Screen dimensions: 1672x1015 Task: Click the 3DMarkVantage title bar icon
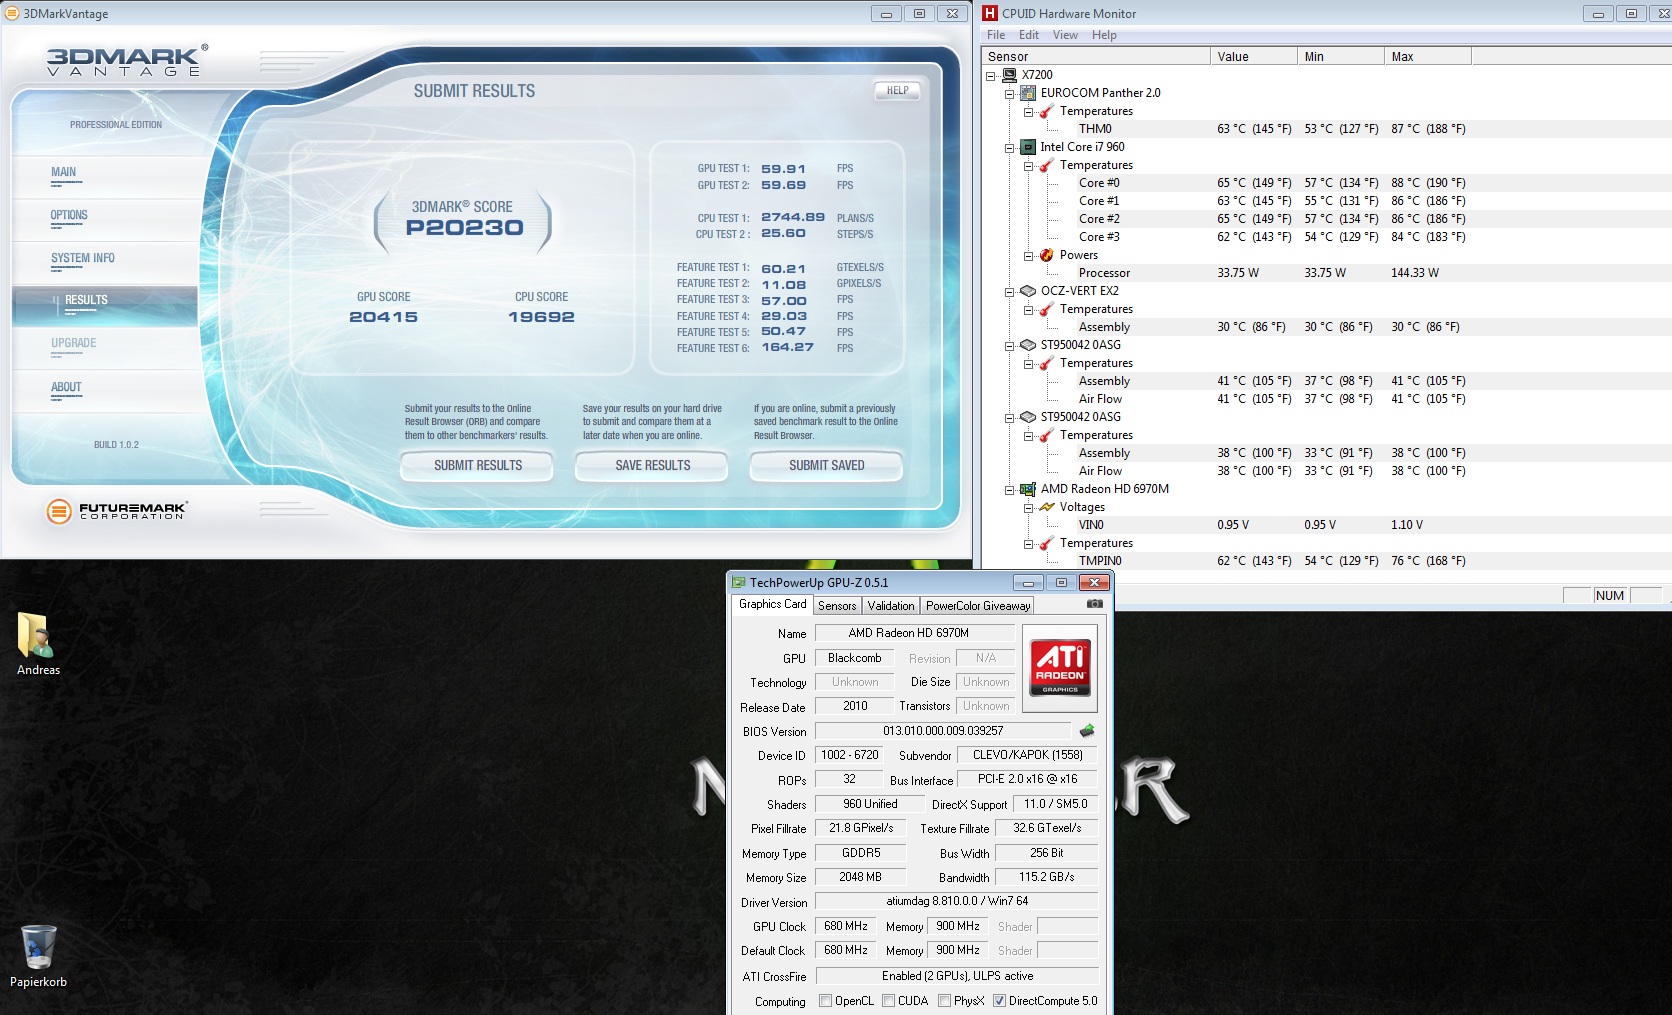[12, 13]
